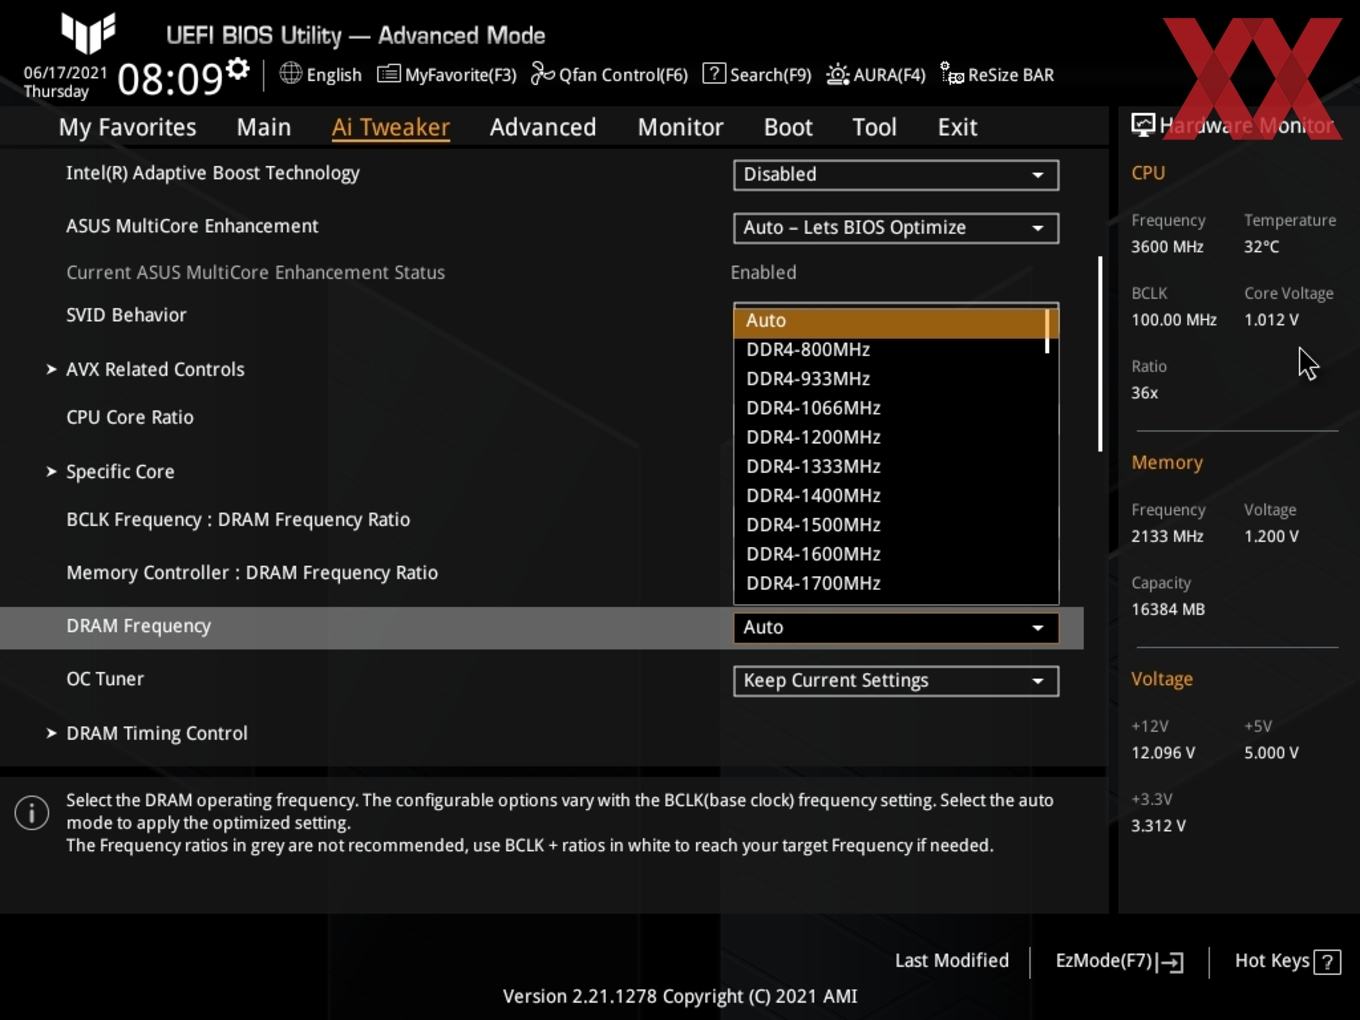Open Search(F9) question mark icon
Image resolution: width=1360 pixels, height=1020 pixels.
click(x=714, y=74)
